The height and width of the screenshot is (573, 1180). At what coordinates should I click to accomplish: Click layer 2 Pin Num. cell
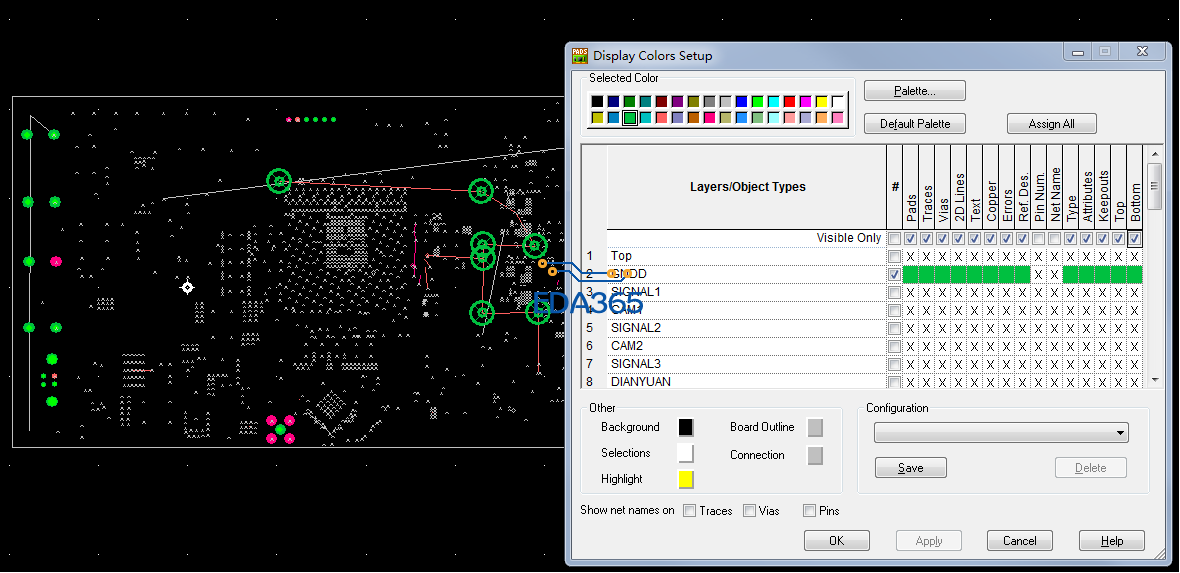[x=1039, y=274]
